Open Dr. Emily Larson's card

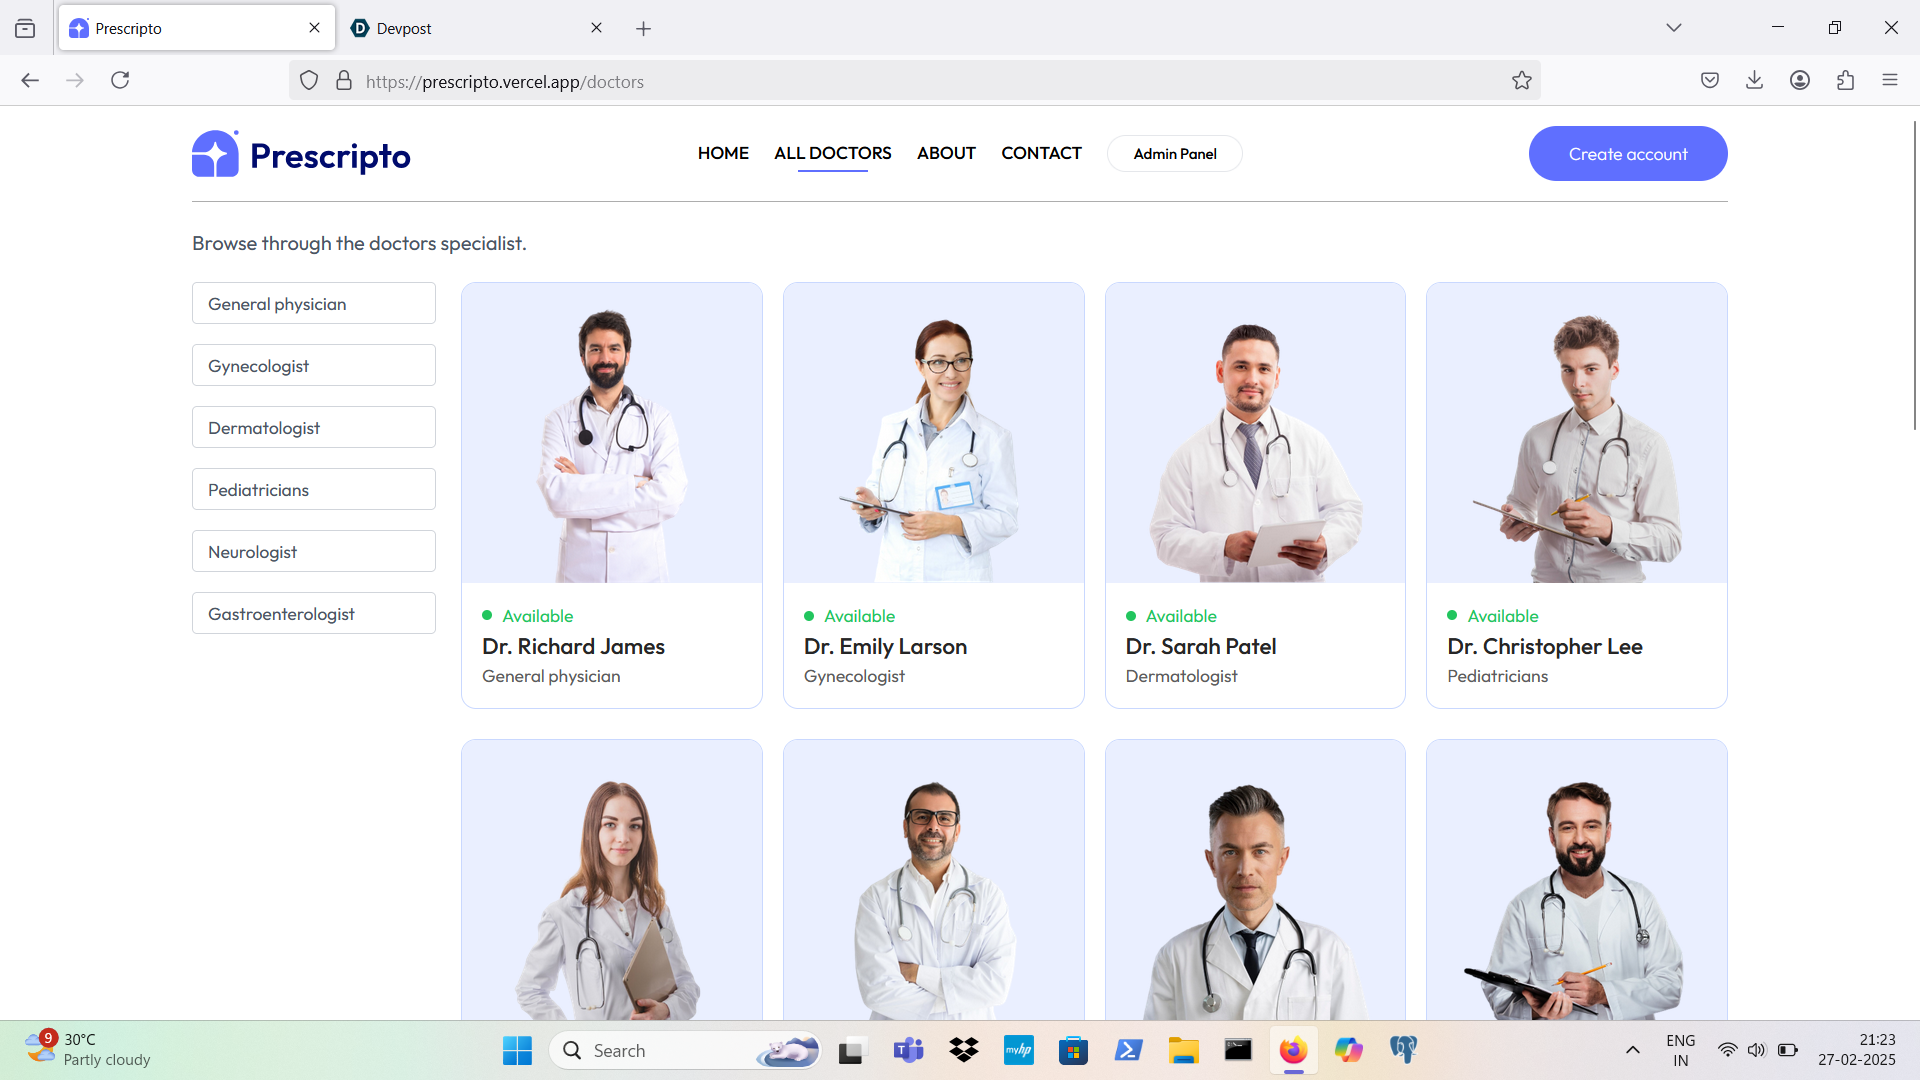point(933,495)
